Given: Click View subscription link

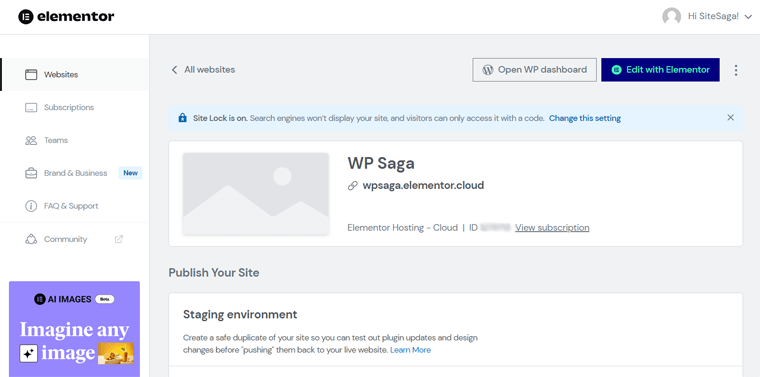Looking at the screenshot, I should (x=552, y=228).
